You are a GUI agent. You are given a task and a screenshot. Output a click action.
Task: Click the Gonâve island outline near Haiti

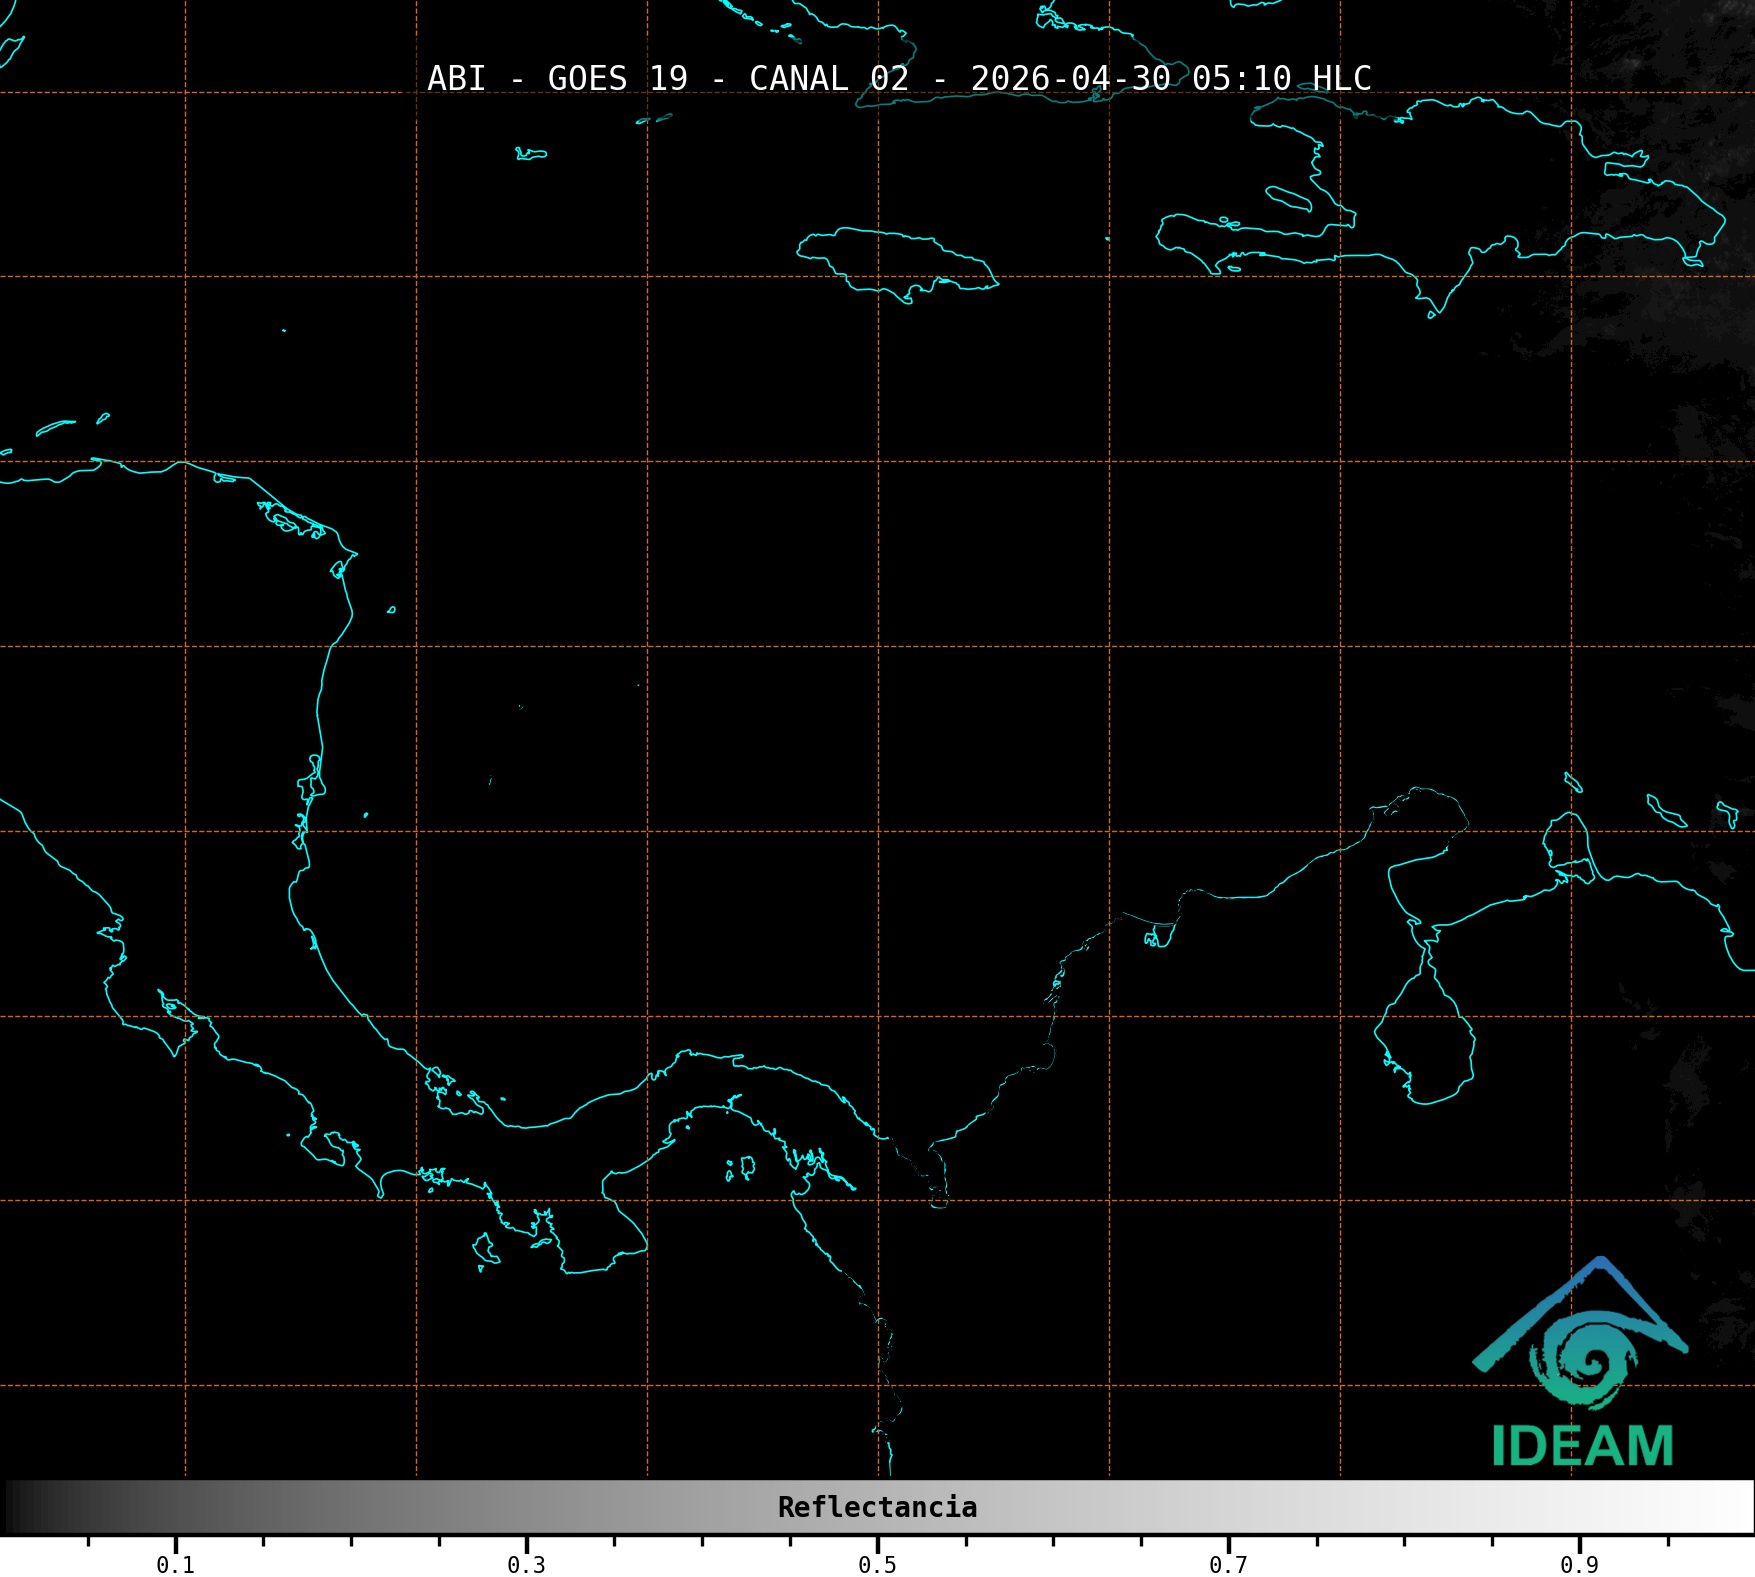[x=1288, y=198]
